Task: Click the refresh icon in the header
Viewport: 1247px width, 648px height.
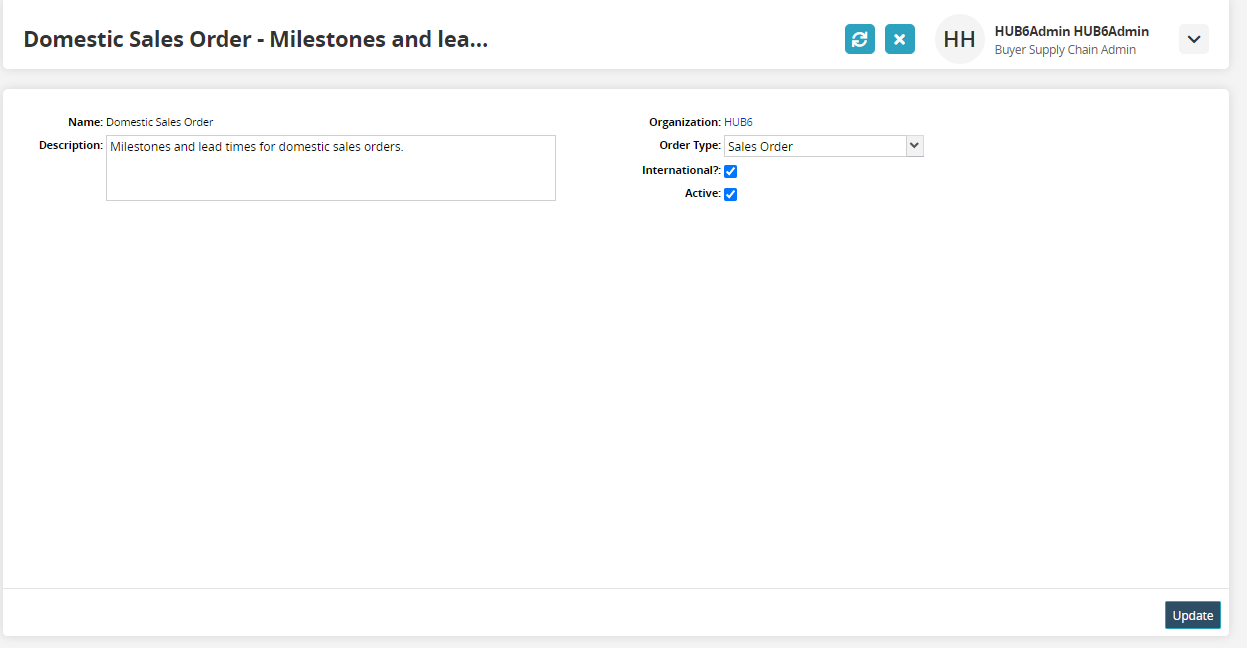Action: pyautogui.click(x=860, y=39)
